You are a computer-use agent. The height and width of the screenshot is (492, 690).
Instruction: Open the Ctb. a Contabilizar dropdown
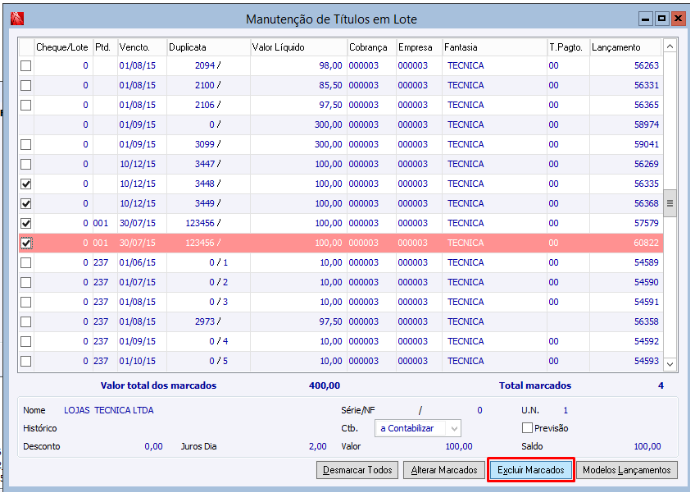(x=454, y=428)
